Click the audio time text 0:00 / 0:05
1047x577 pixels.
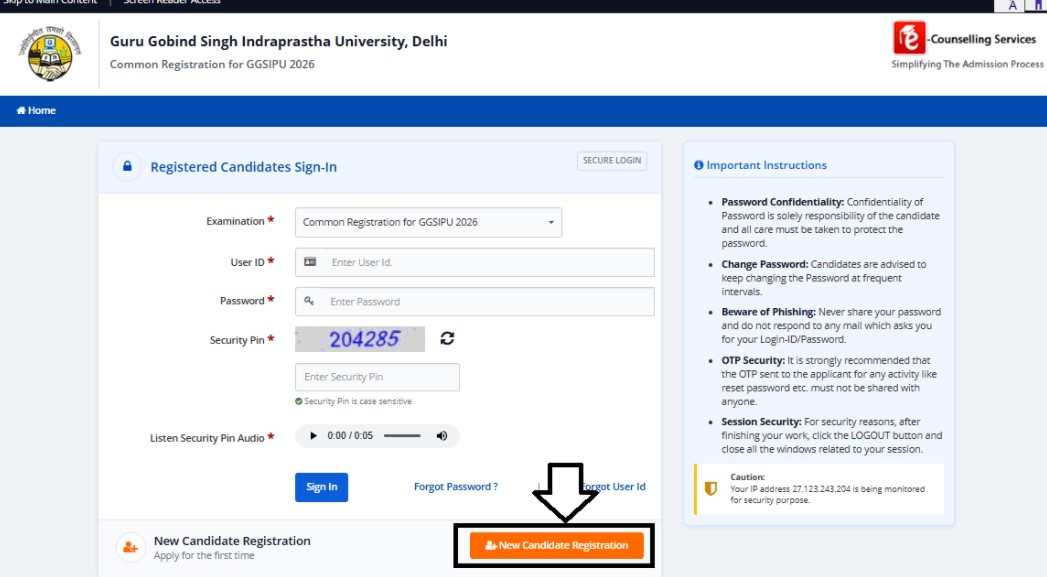[x=350, y=436]
